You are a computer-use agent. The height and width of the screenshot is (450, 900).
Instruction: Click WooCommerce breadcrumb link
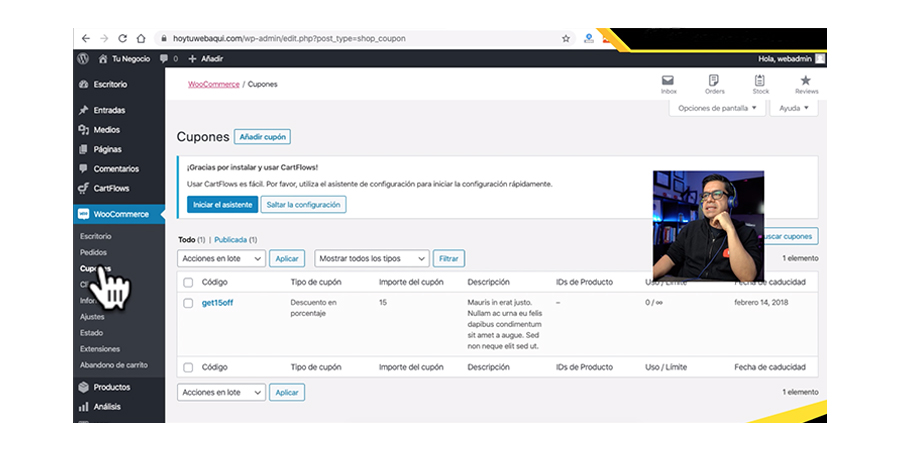coord(214,84)
